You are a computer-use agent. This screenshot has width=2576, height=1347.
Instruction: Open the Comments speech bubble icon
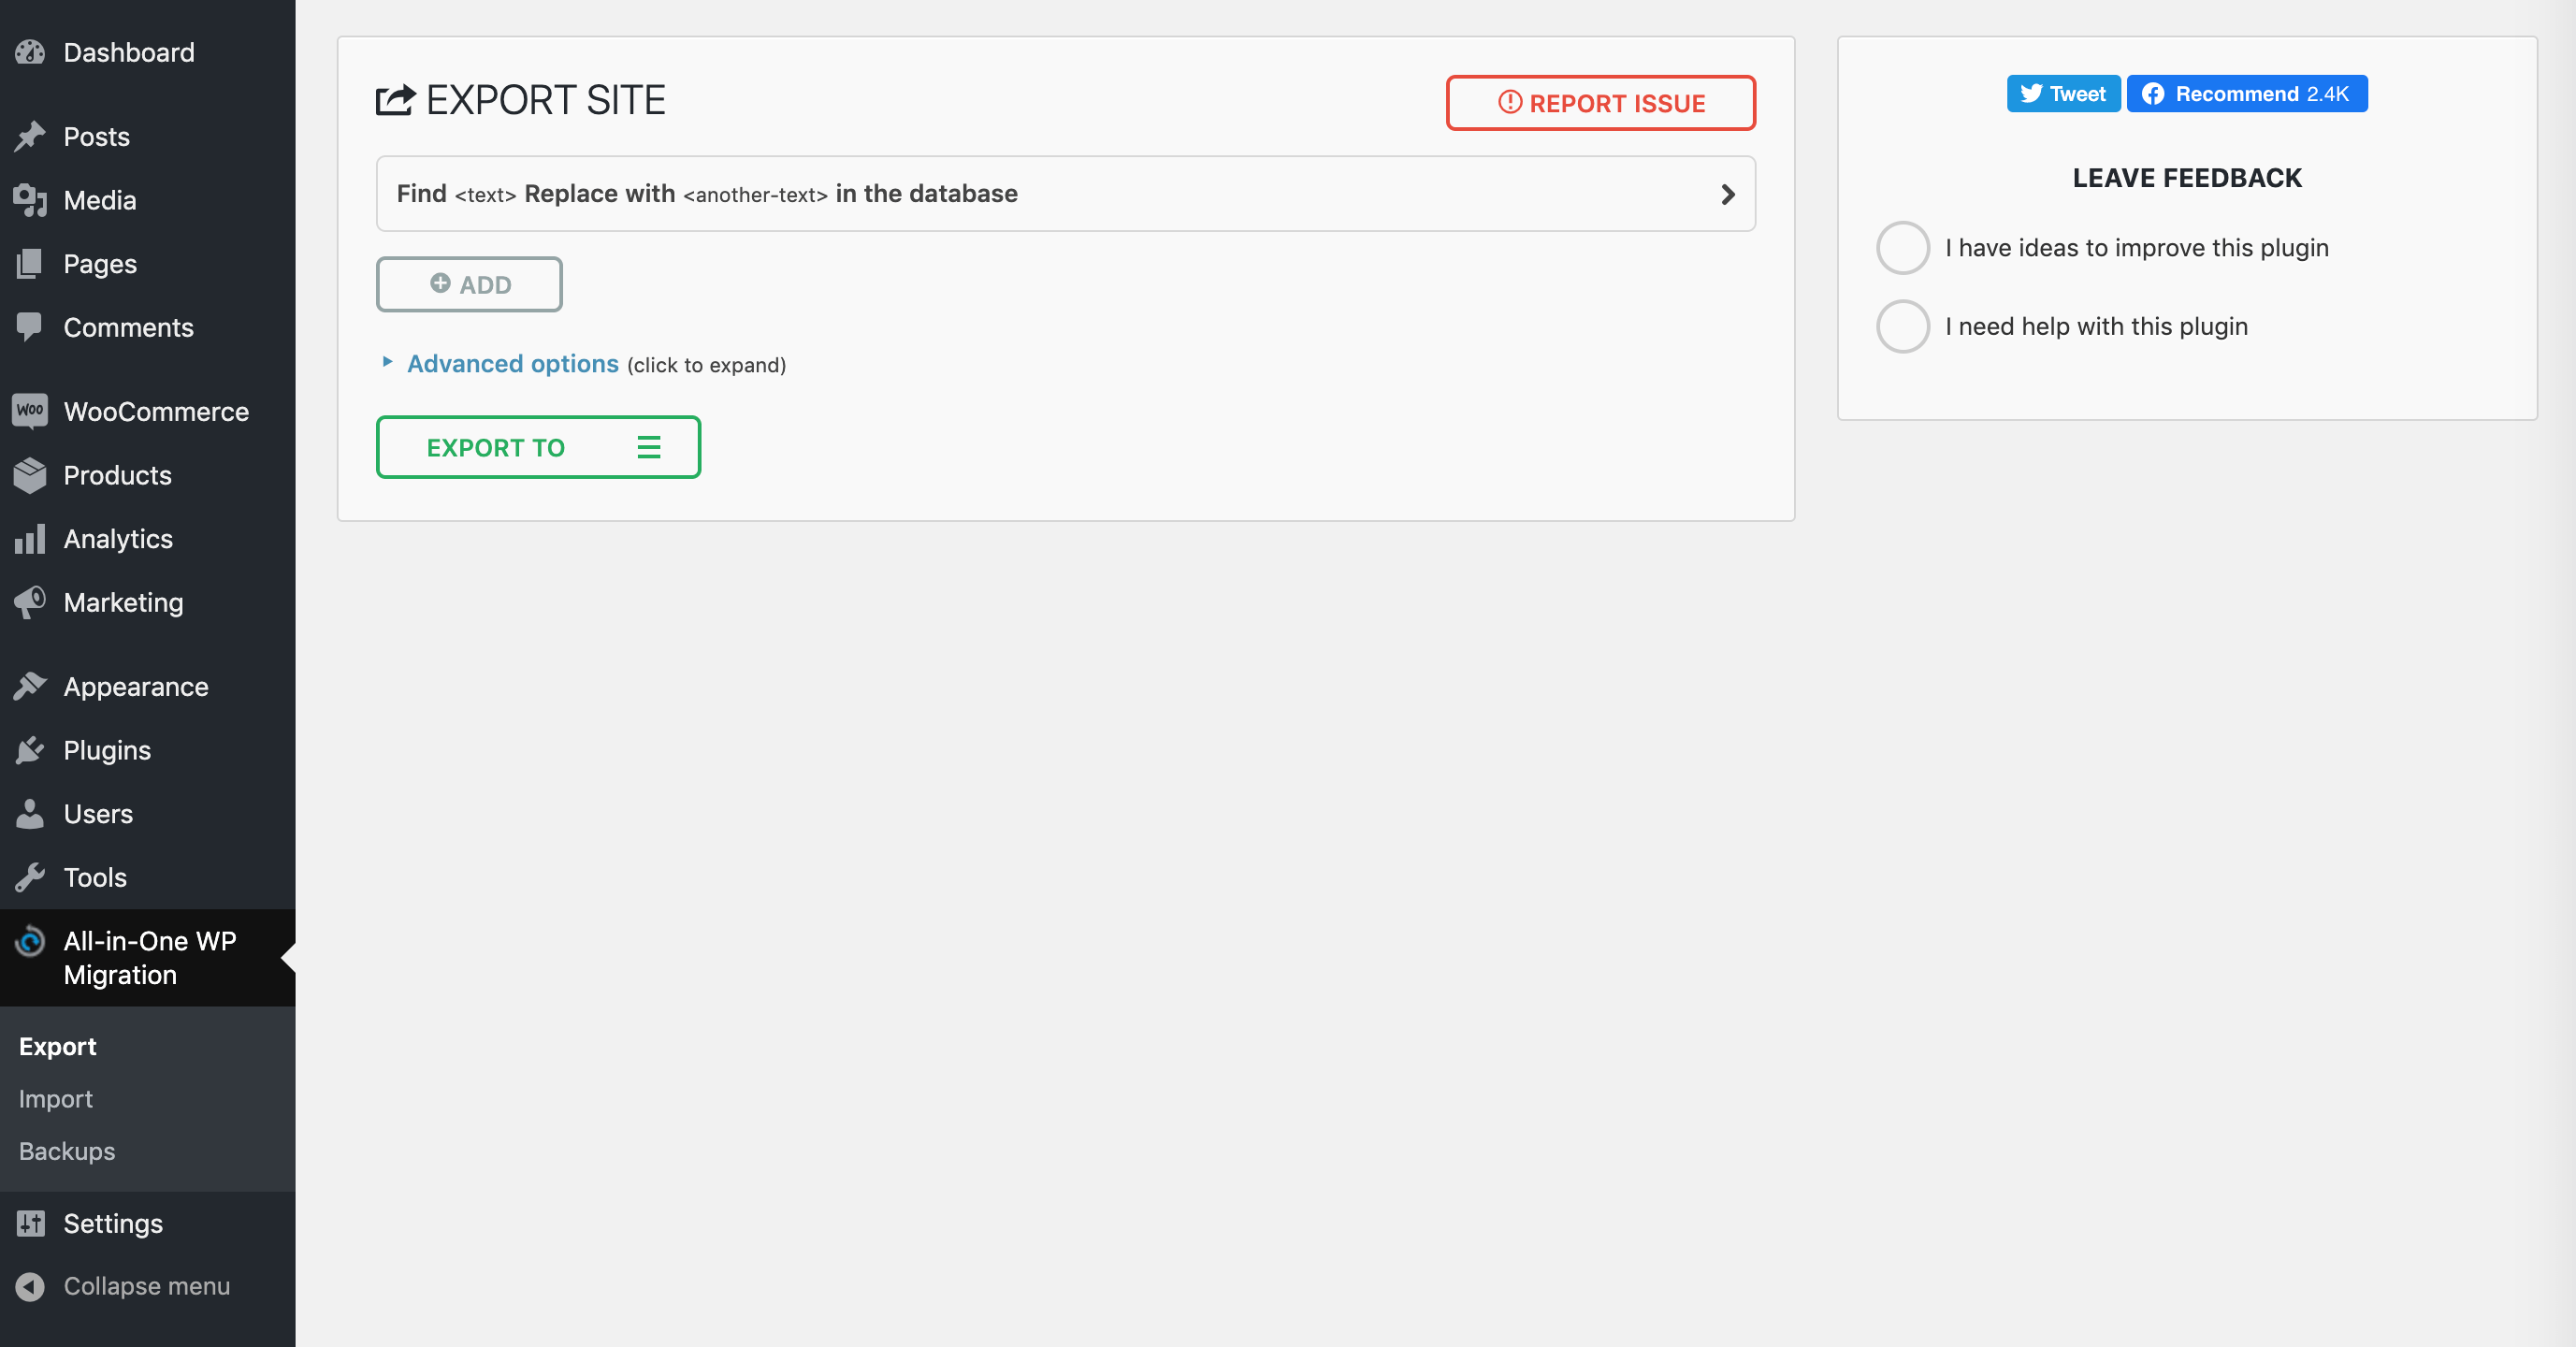coord(30,326)
